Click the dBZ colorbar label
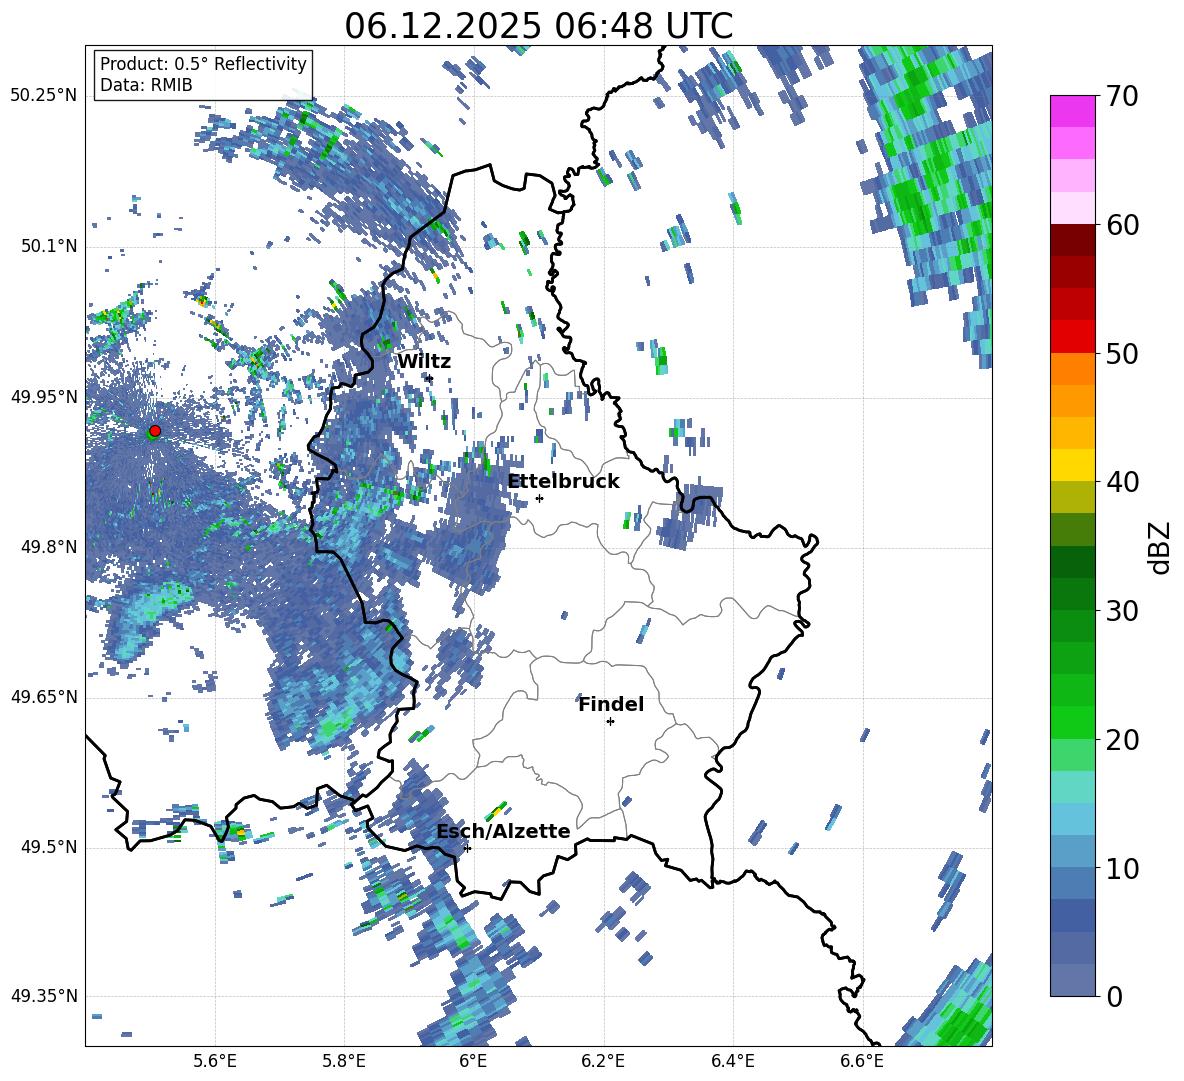 tap(1161, 547)
